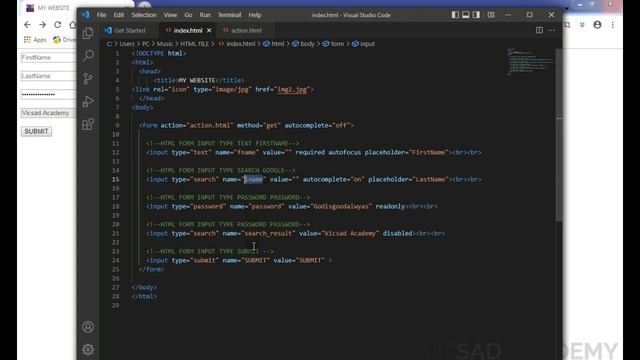
Task: Open the Edit menu
Action: (x=119, y=15)
